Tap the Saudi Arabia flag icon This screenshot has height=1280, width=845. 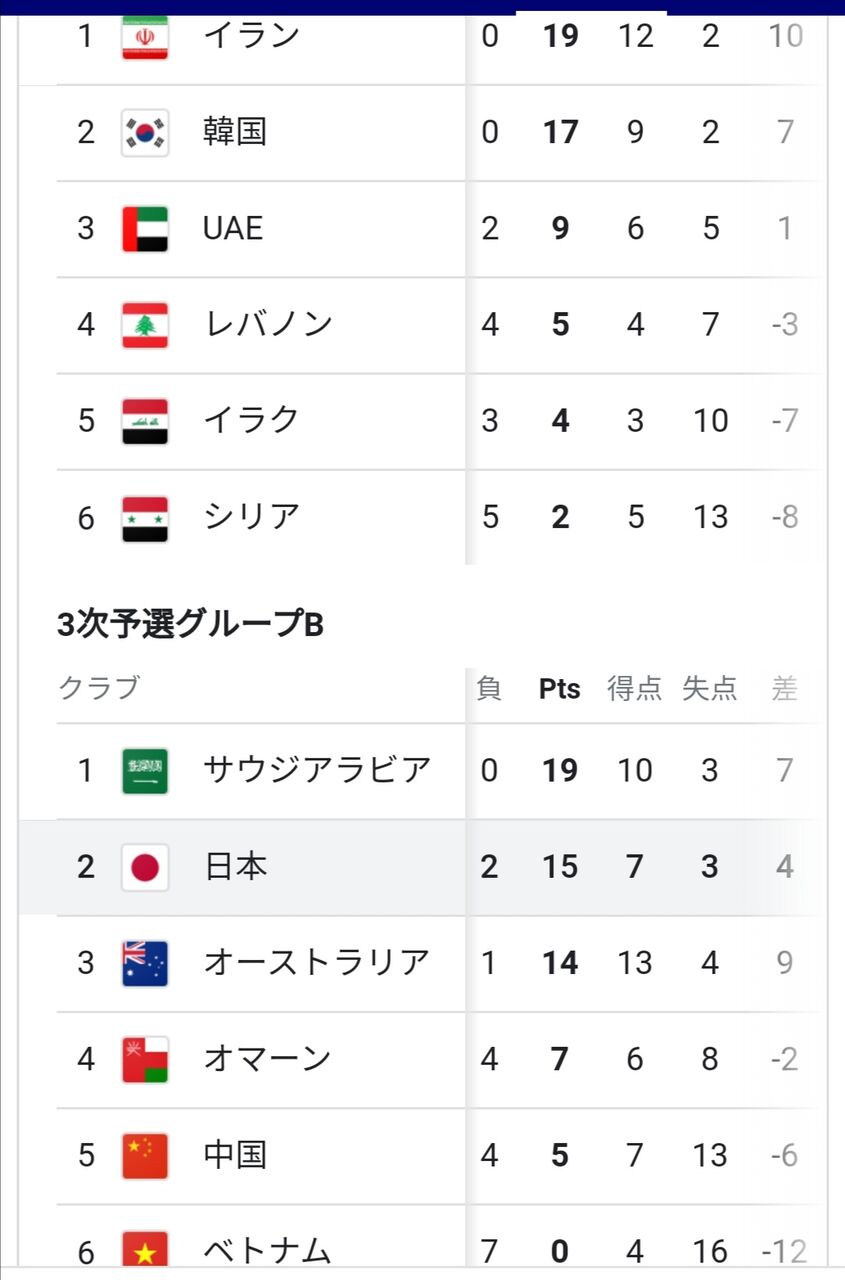pos(145,771)
